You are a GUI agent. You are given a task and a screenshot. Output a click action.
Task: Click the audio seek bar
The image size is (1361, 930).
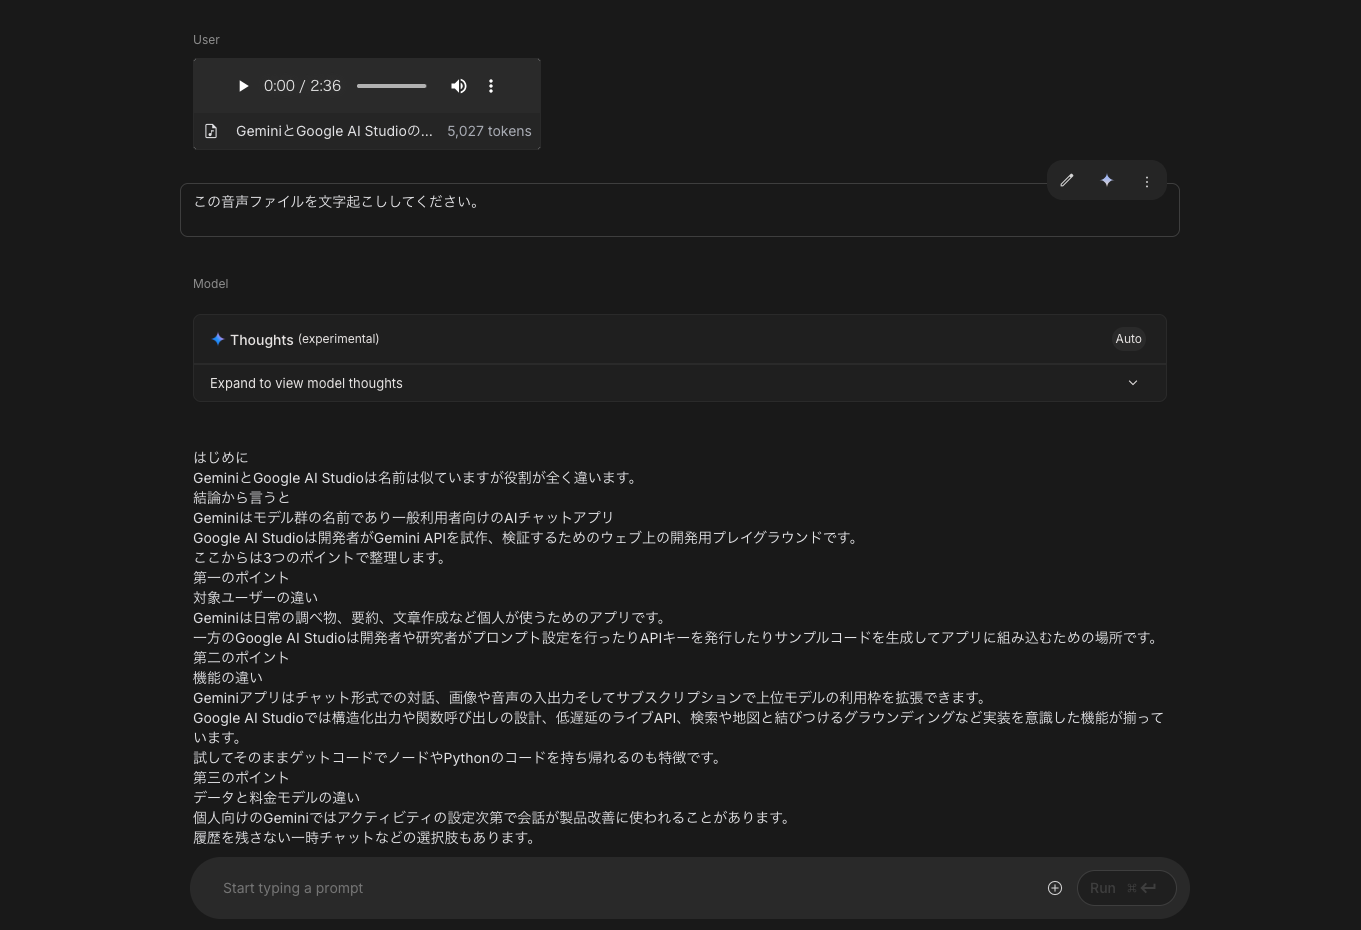point(391,86)
